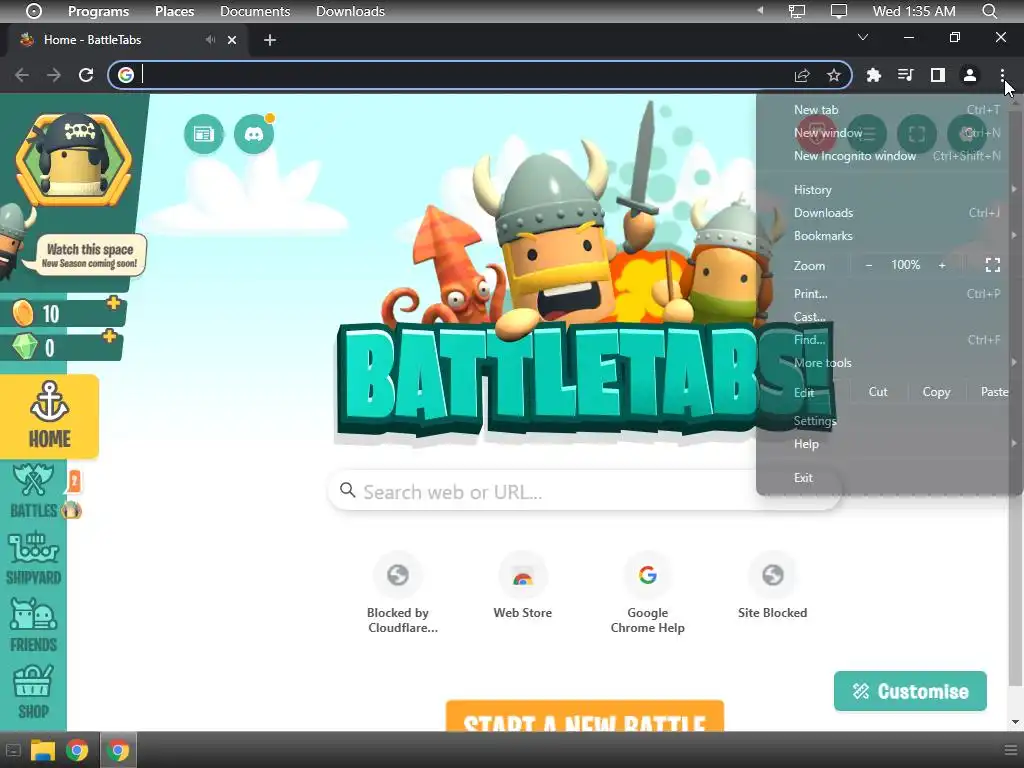Viewport: 1024px width, 768px height.
Task: Decrease zoom with minus button
Action: pyautogui.click(x=869, y=265)
